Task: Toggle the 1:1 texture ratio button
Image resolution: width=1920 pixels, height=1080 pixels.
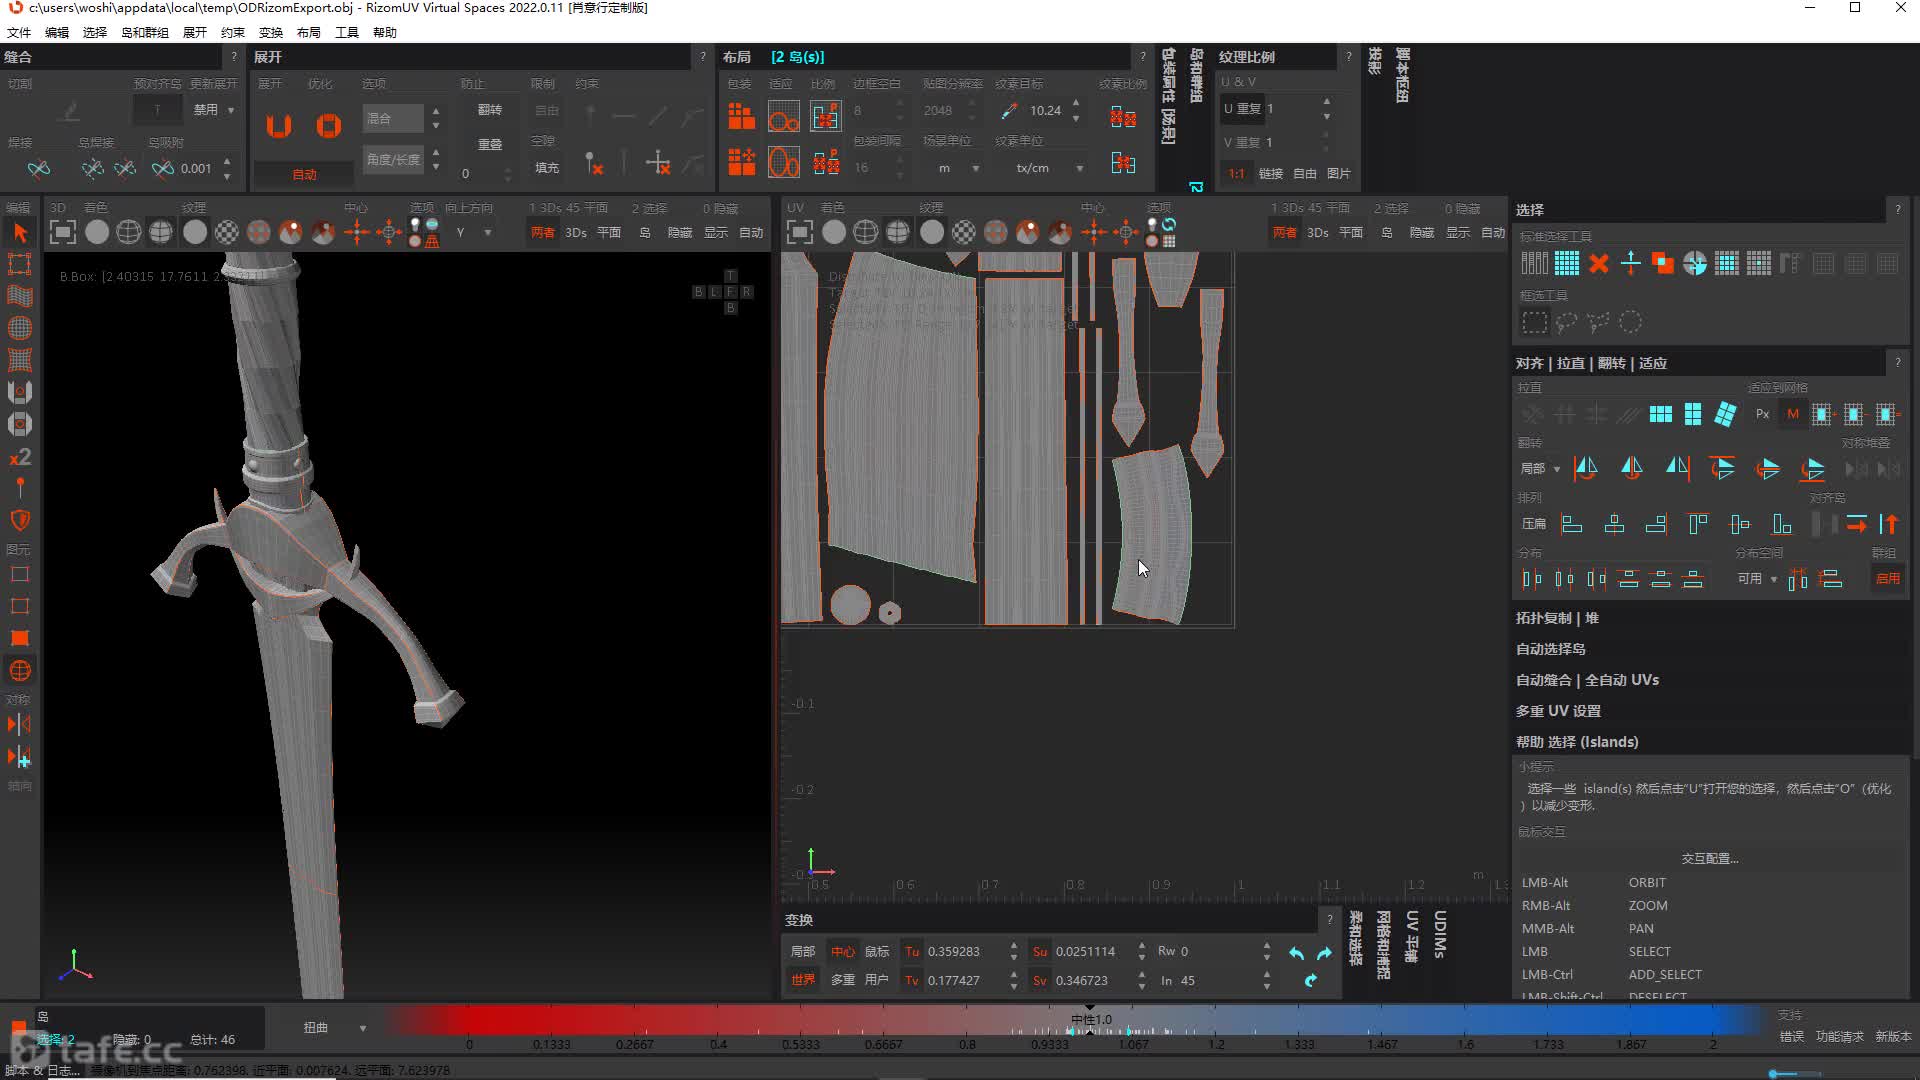Action: pos(1237,173)
